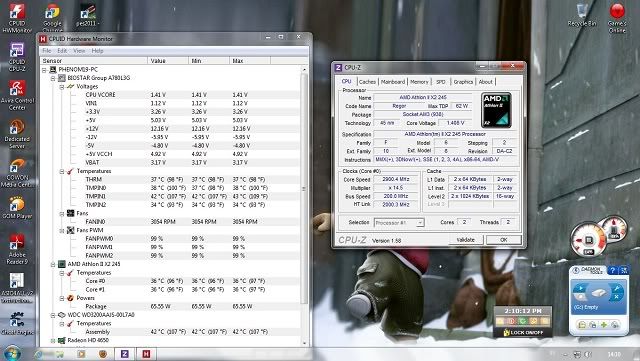Collapse the Powers section
Screen dimensions: 640x361
pos(62,299)
